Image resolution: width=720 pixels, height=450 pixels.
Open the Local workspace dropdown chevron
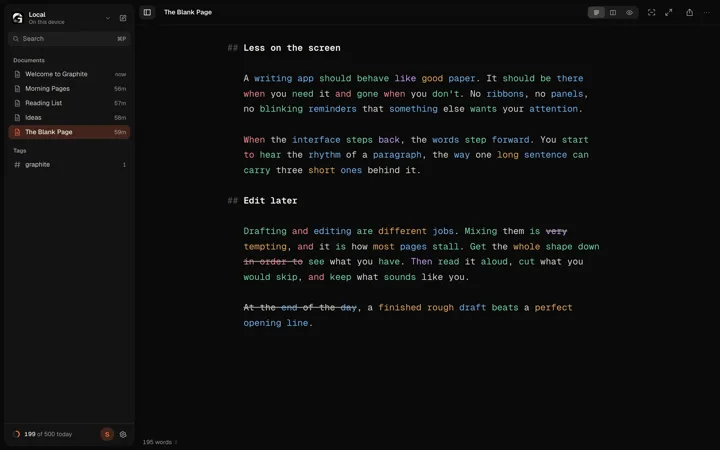point(108,18)
